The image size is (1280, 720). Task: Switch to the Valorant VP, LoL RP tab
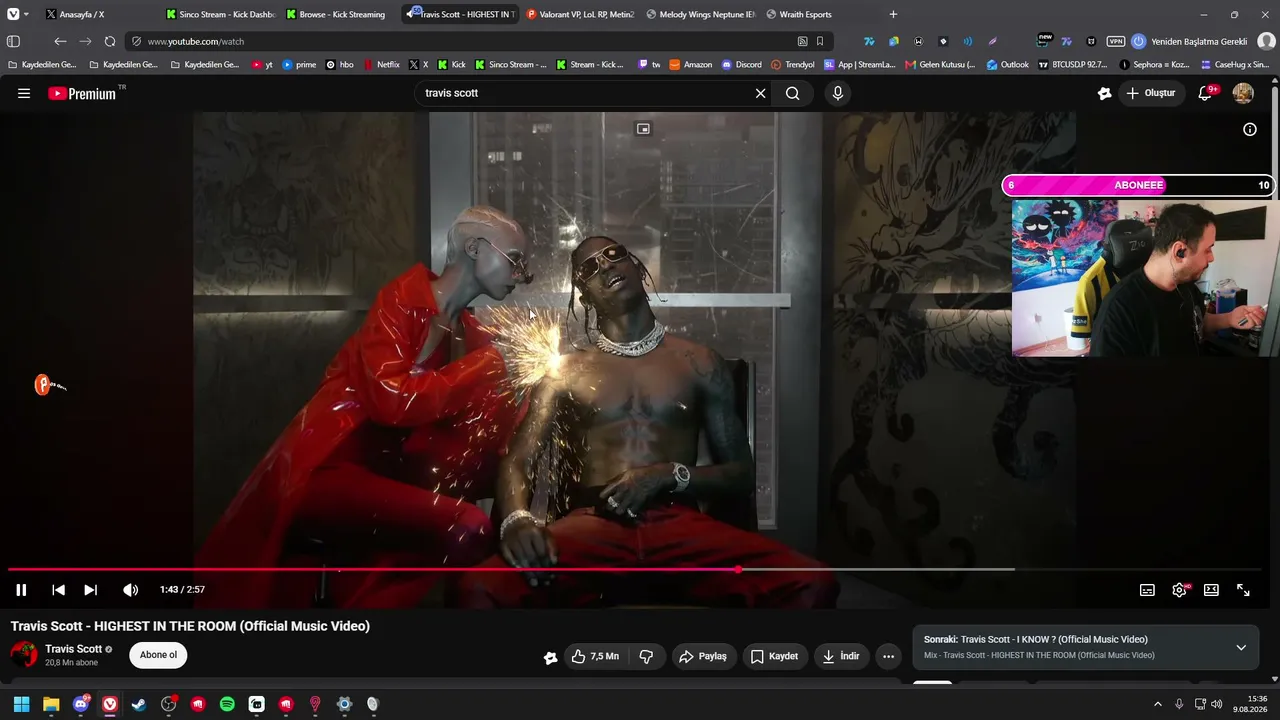coord(579,14)
